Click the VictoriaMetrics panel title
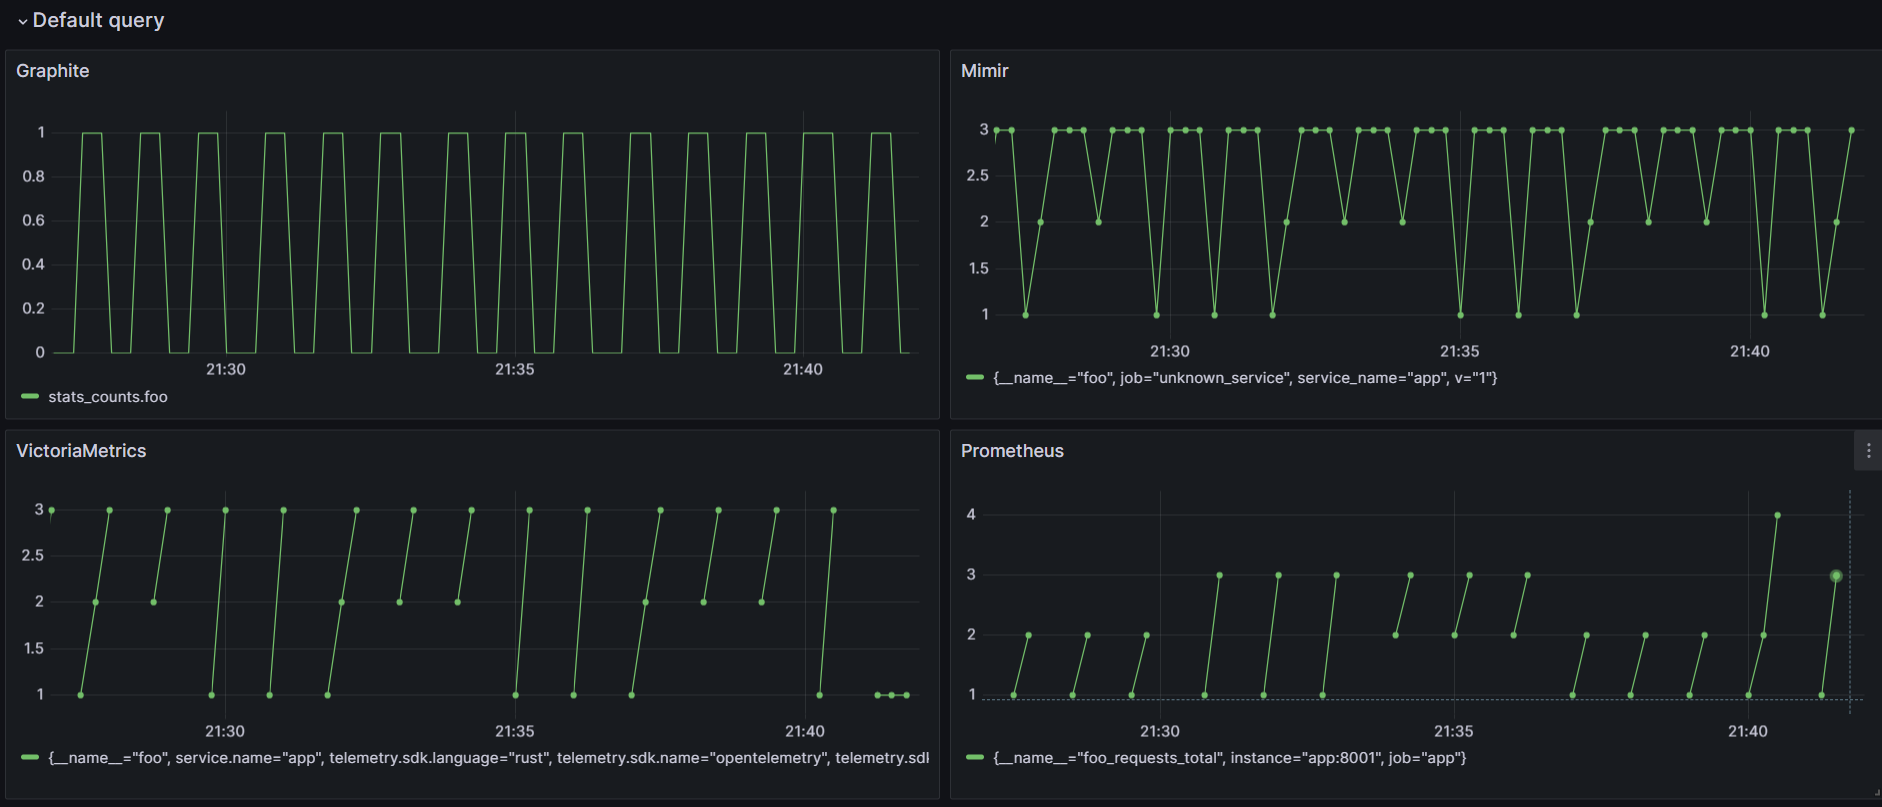Screen dimensions: 1882x807 81,451
